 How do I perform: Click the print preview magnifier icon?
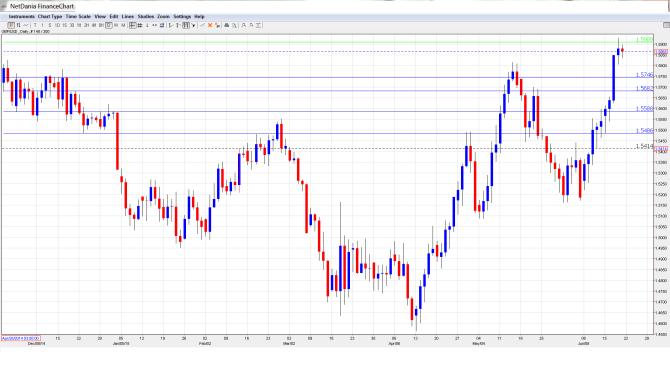point(234,26)
